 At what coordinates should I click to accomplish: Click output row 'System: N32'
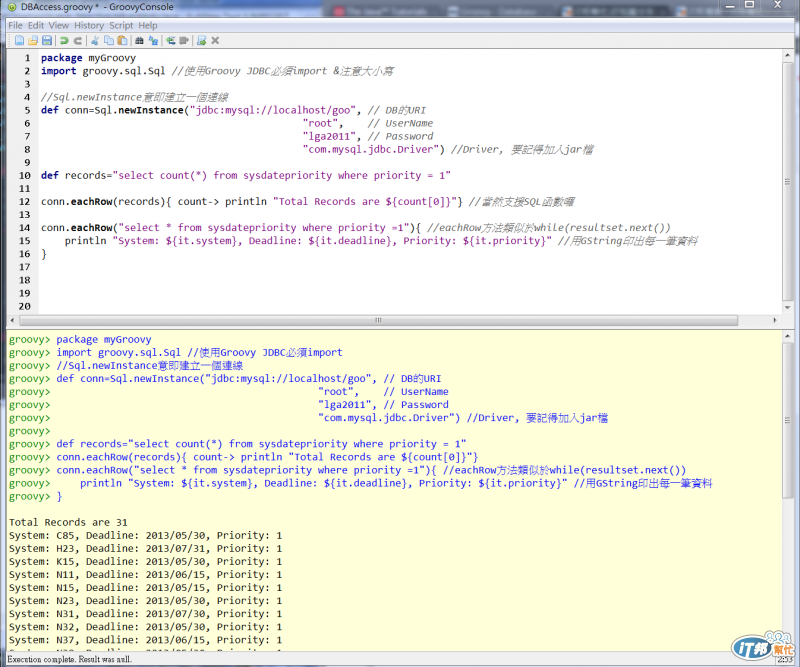tap(145, 627)
